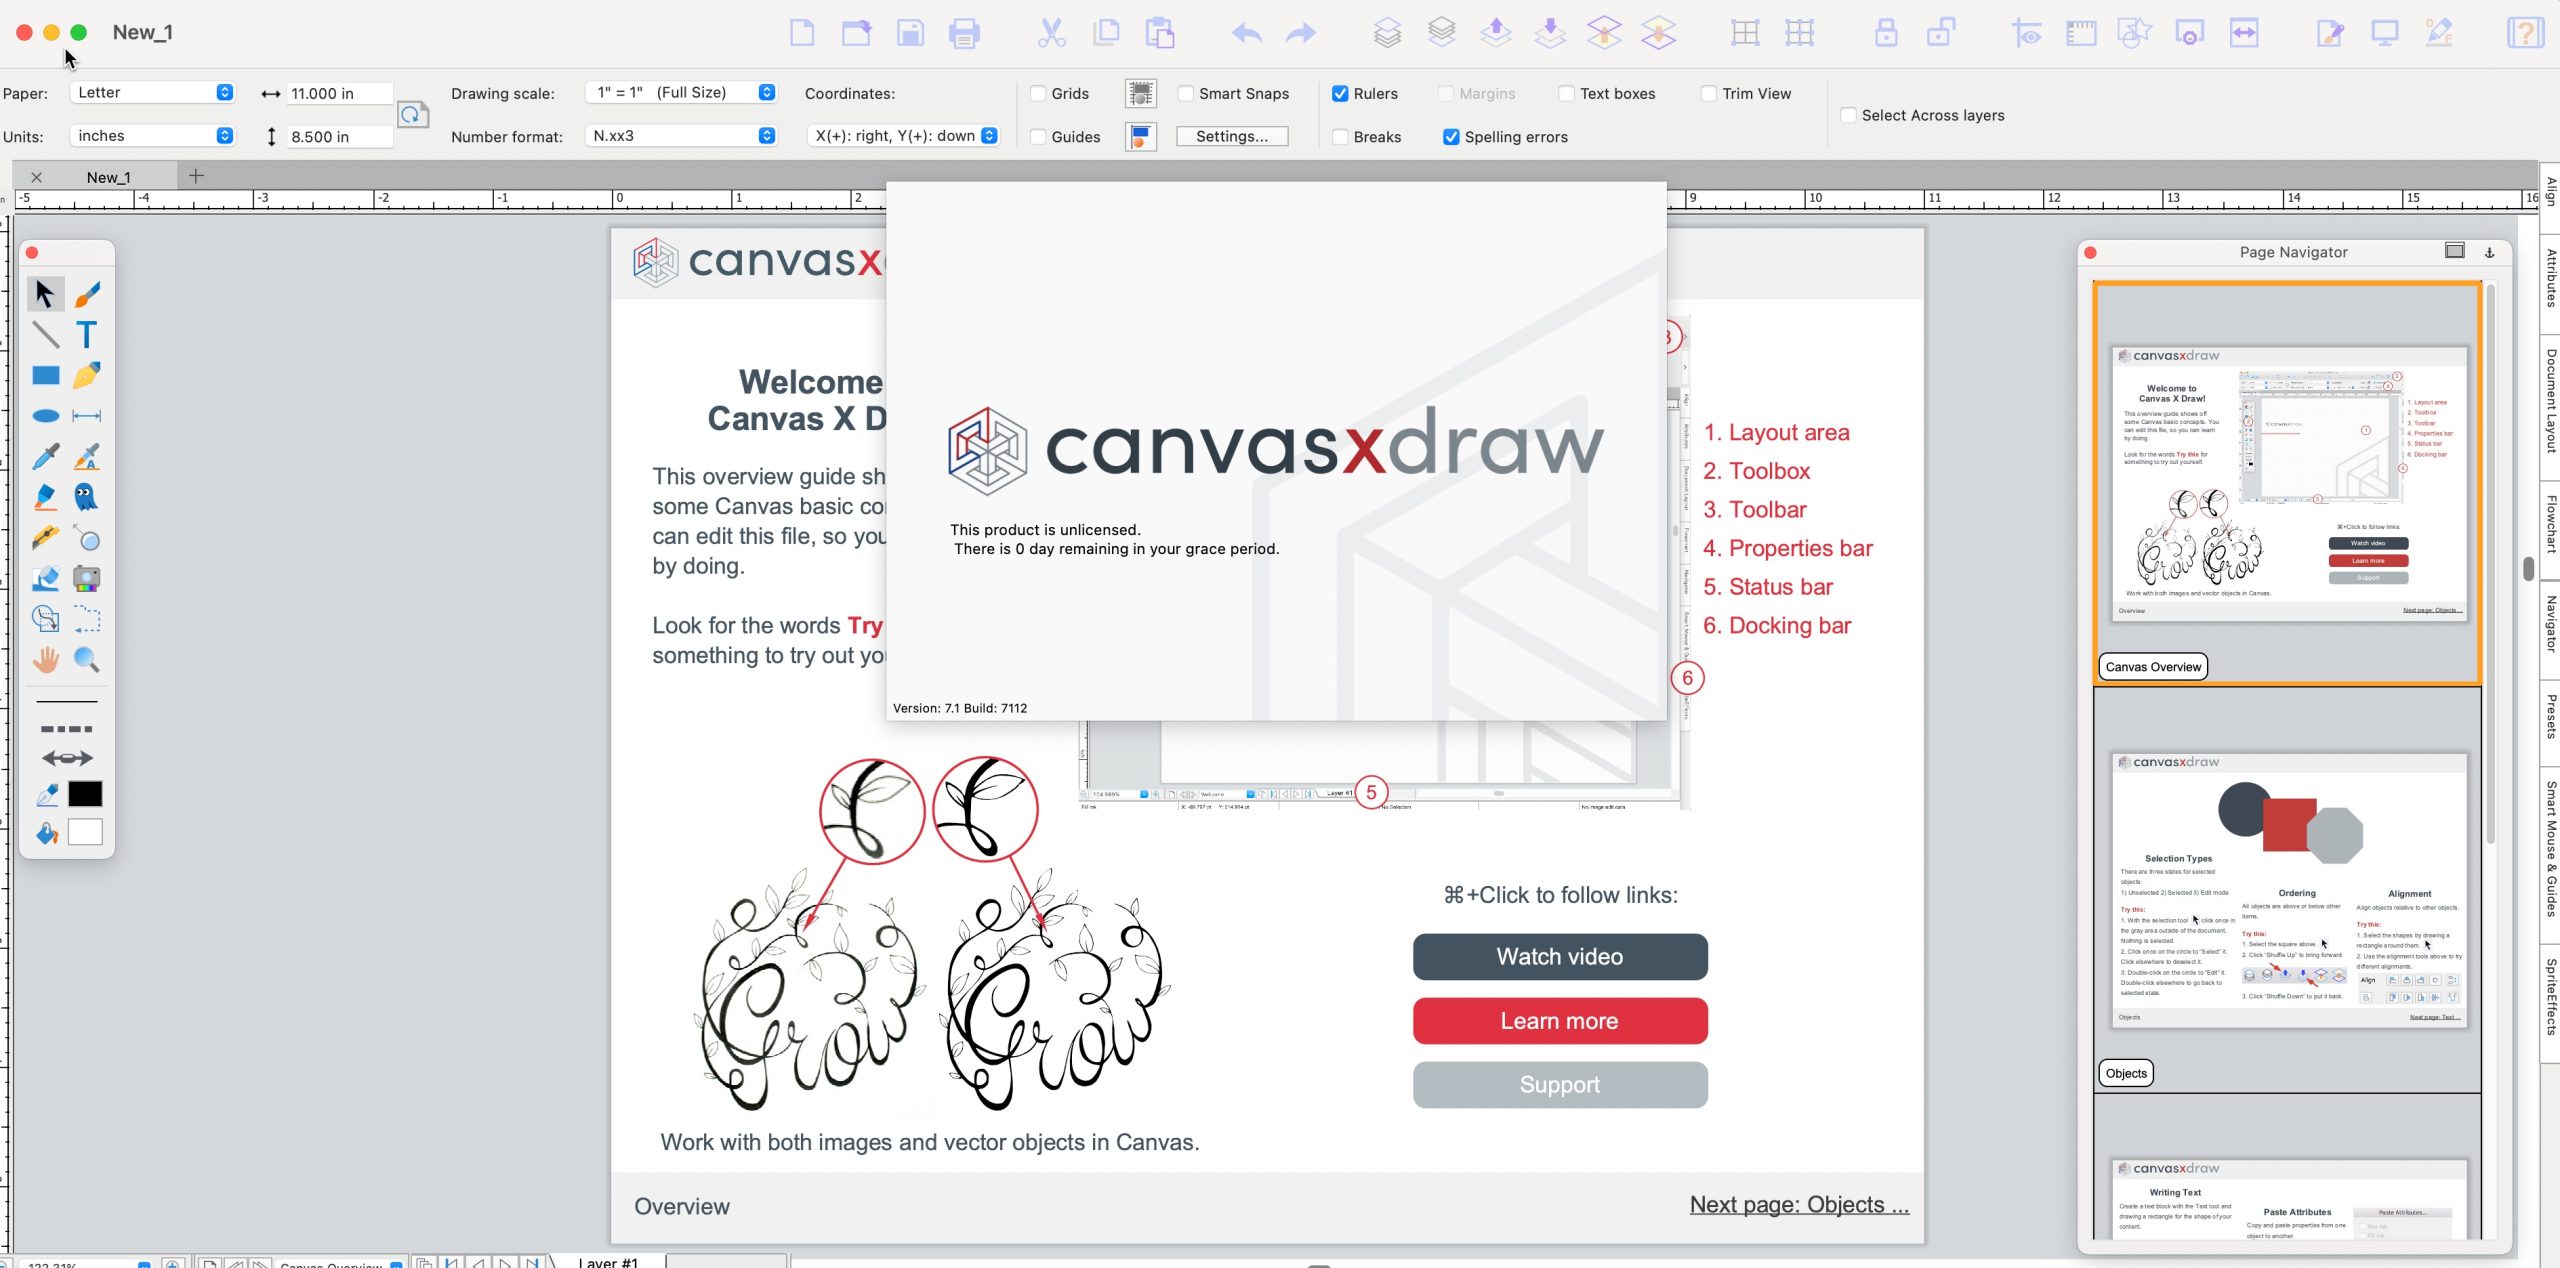Click the paper width 11.000 in field
Screen dimensions: 2560x1268
point(339,93)
